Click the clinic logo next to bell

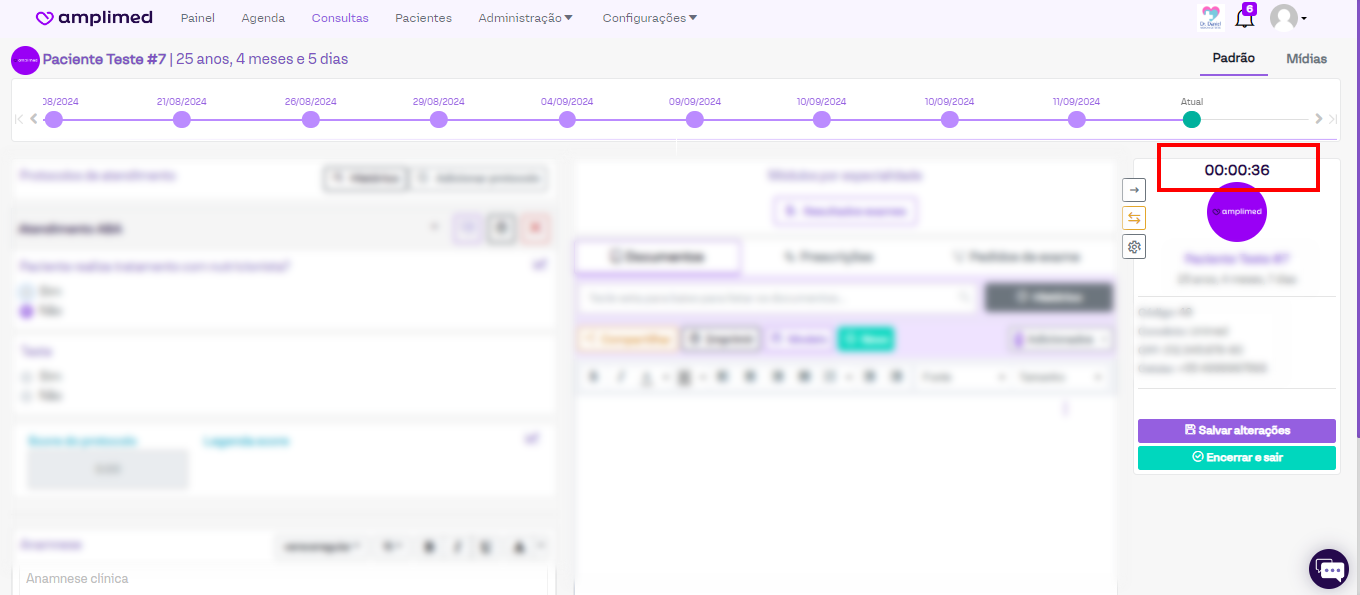pos(1210,18)
